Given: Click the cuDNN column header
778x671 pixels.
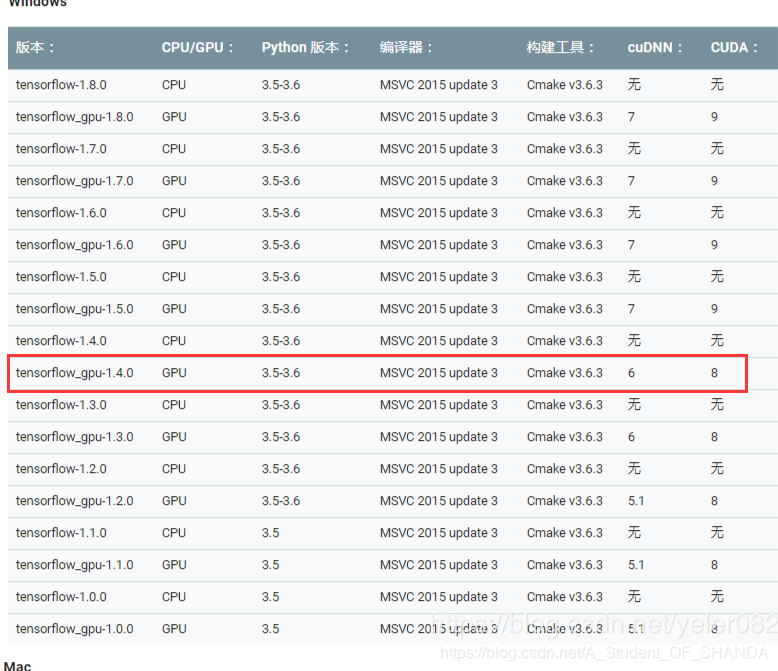Looking at the screenshot, I should pyautogui.click(x=654, y=48).
